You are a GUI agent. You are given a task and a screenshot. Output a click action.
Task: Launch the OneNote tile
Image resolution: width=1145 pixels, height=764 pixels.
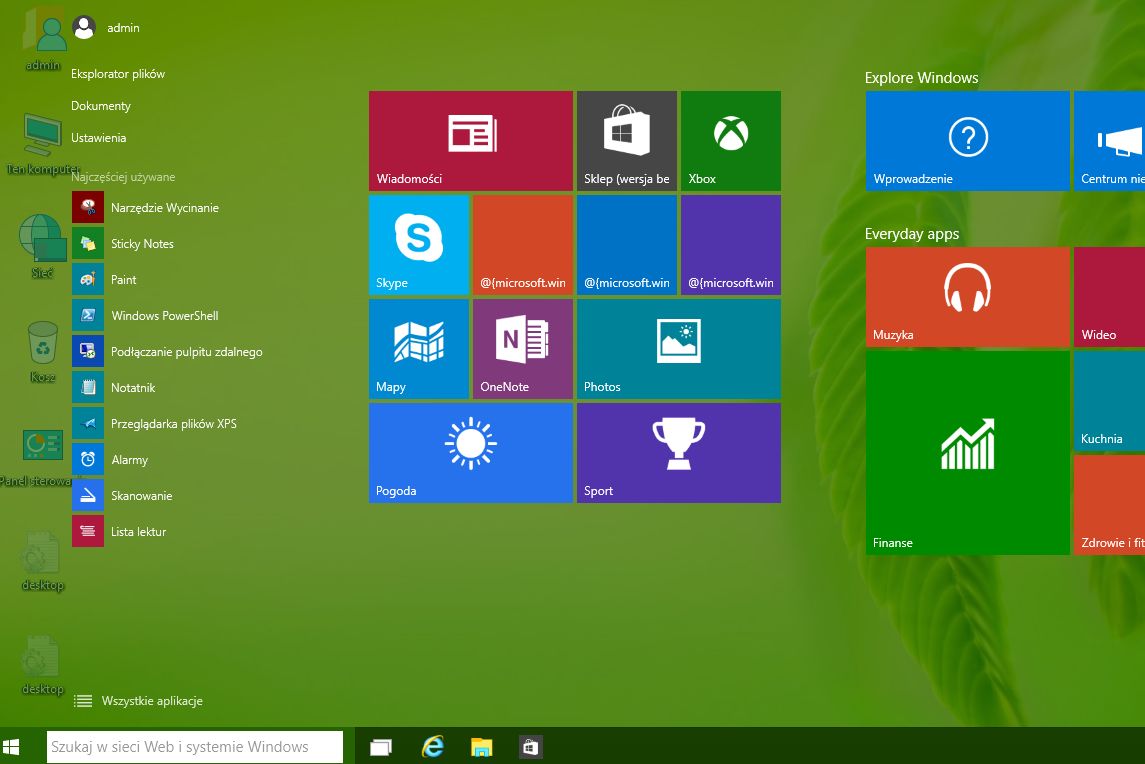(523, 349)
